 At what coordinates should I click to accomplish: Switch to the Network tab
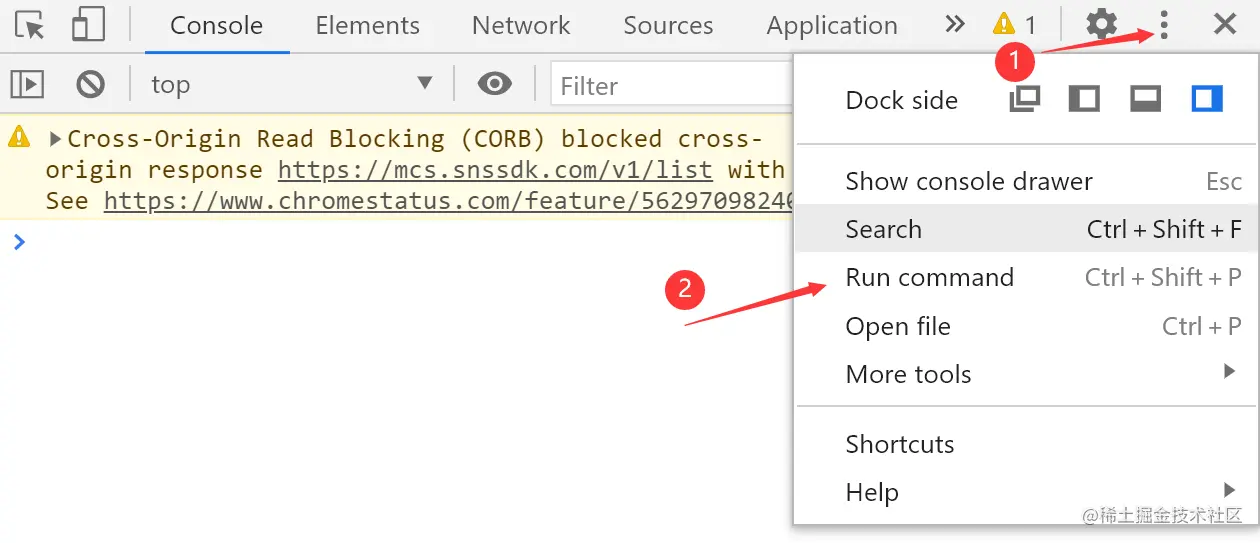[521, 25]
